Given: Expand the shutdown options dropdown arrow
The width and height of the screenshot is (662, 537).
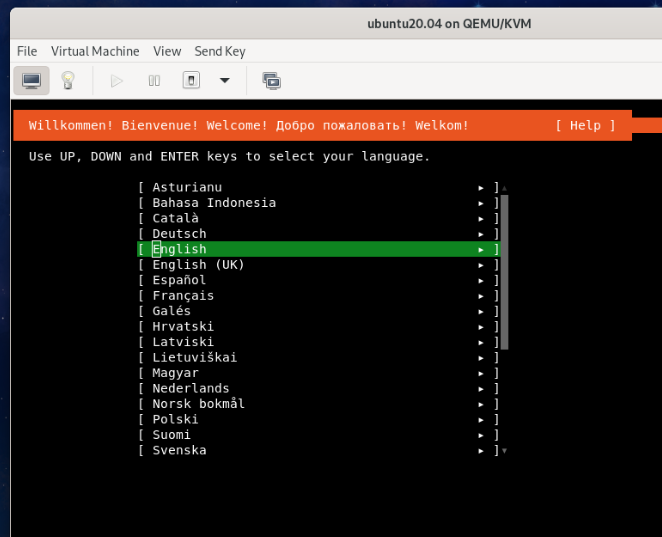Looking at the screenshot, I should click(x=224, y=80).
